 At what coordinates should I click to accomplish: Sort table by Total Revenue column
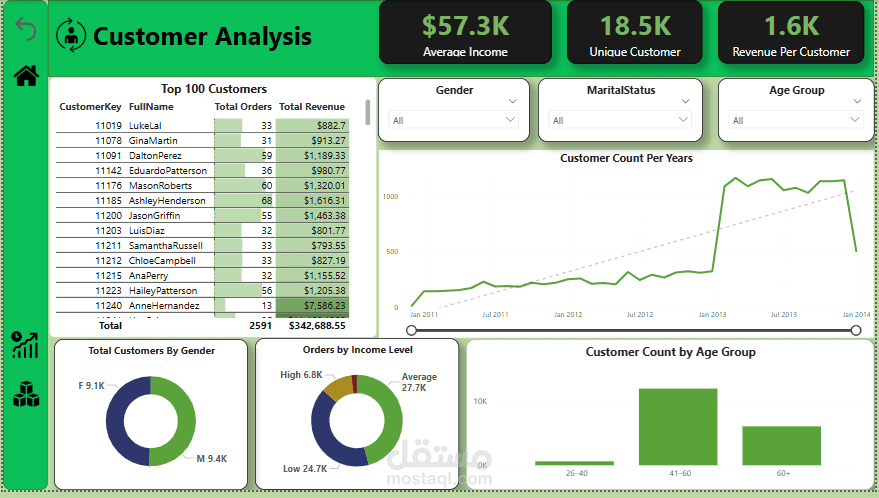tap(312, 107)
